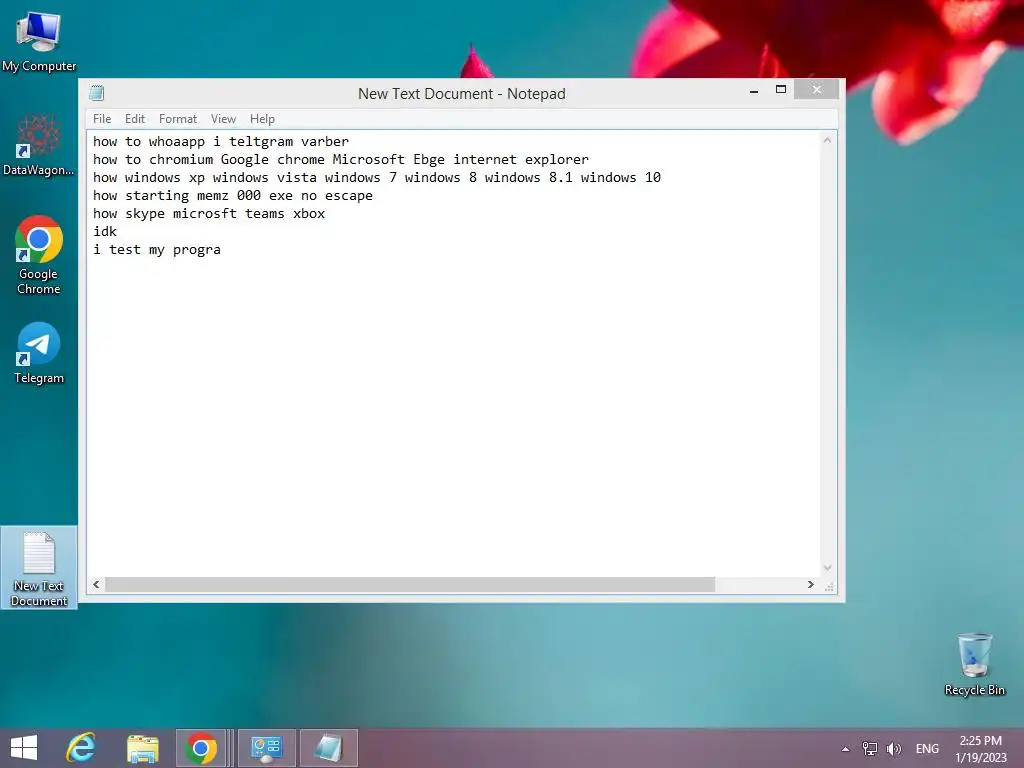Click the word 'chromium' in the text

pyautogui.click(x=181, y=159)
